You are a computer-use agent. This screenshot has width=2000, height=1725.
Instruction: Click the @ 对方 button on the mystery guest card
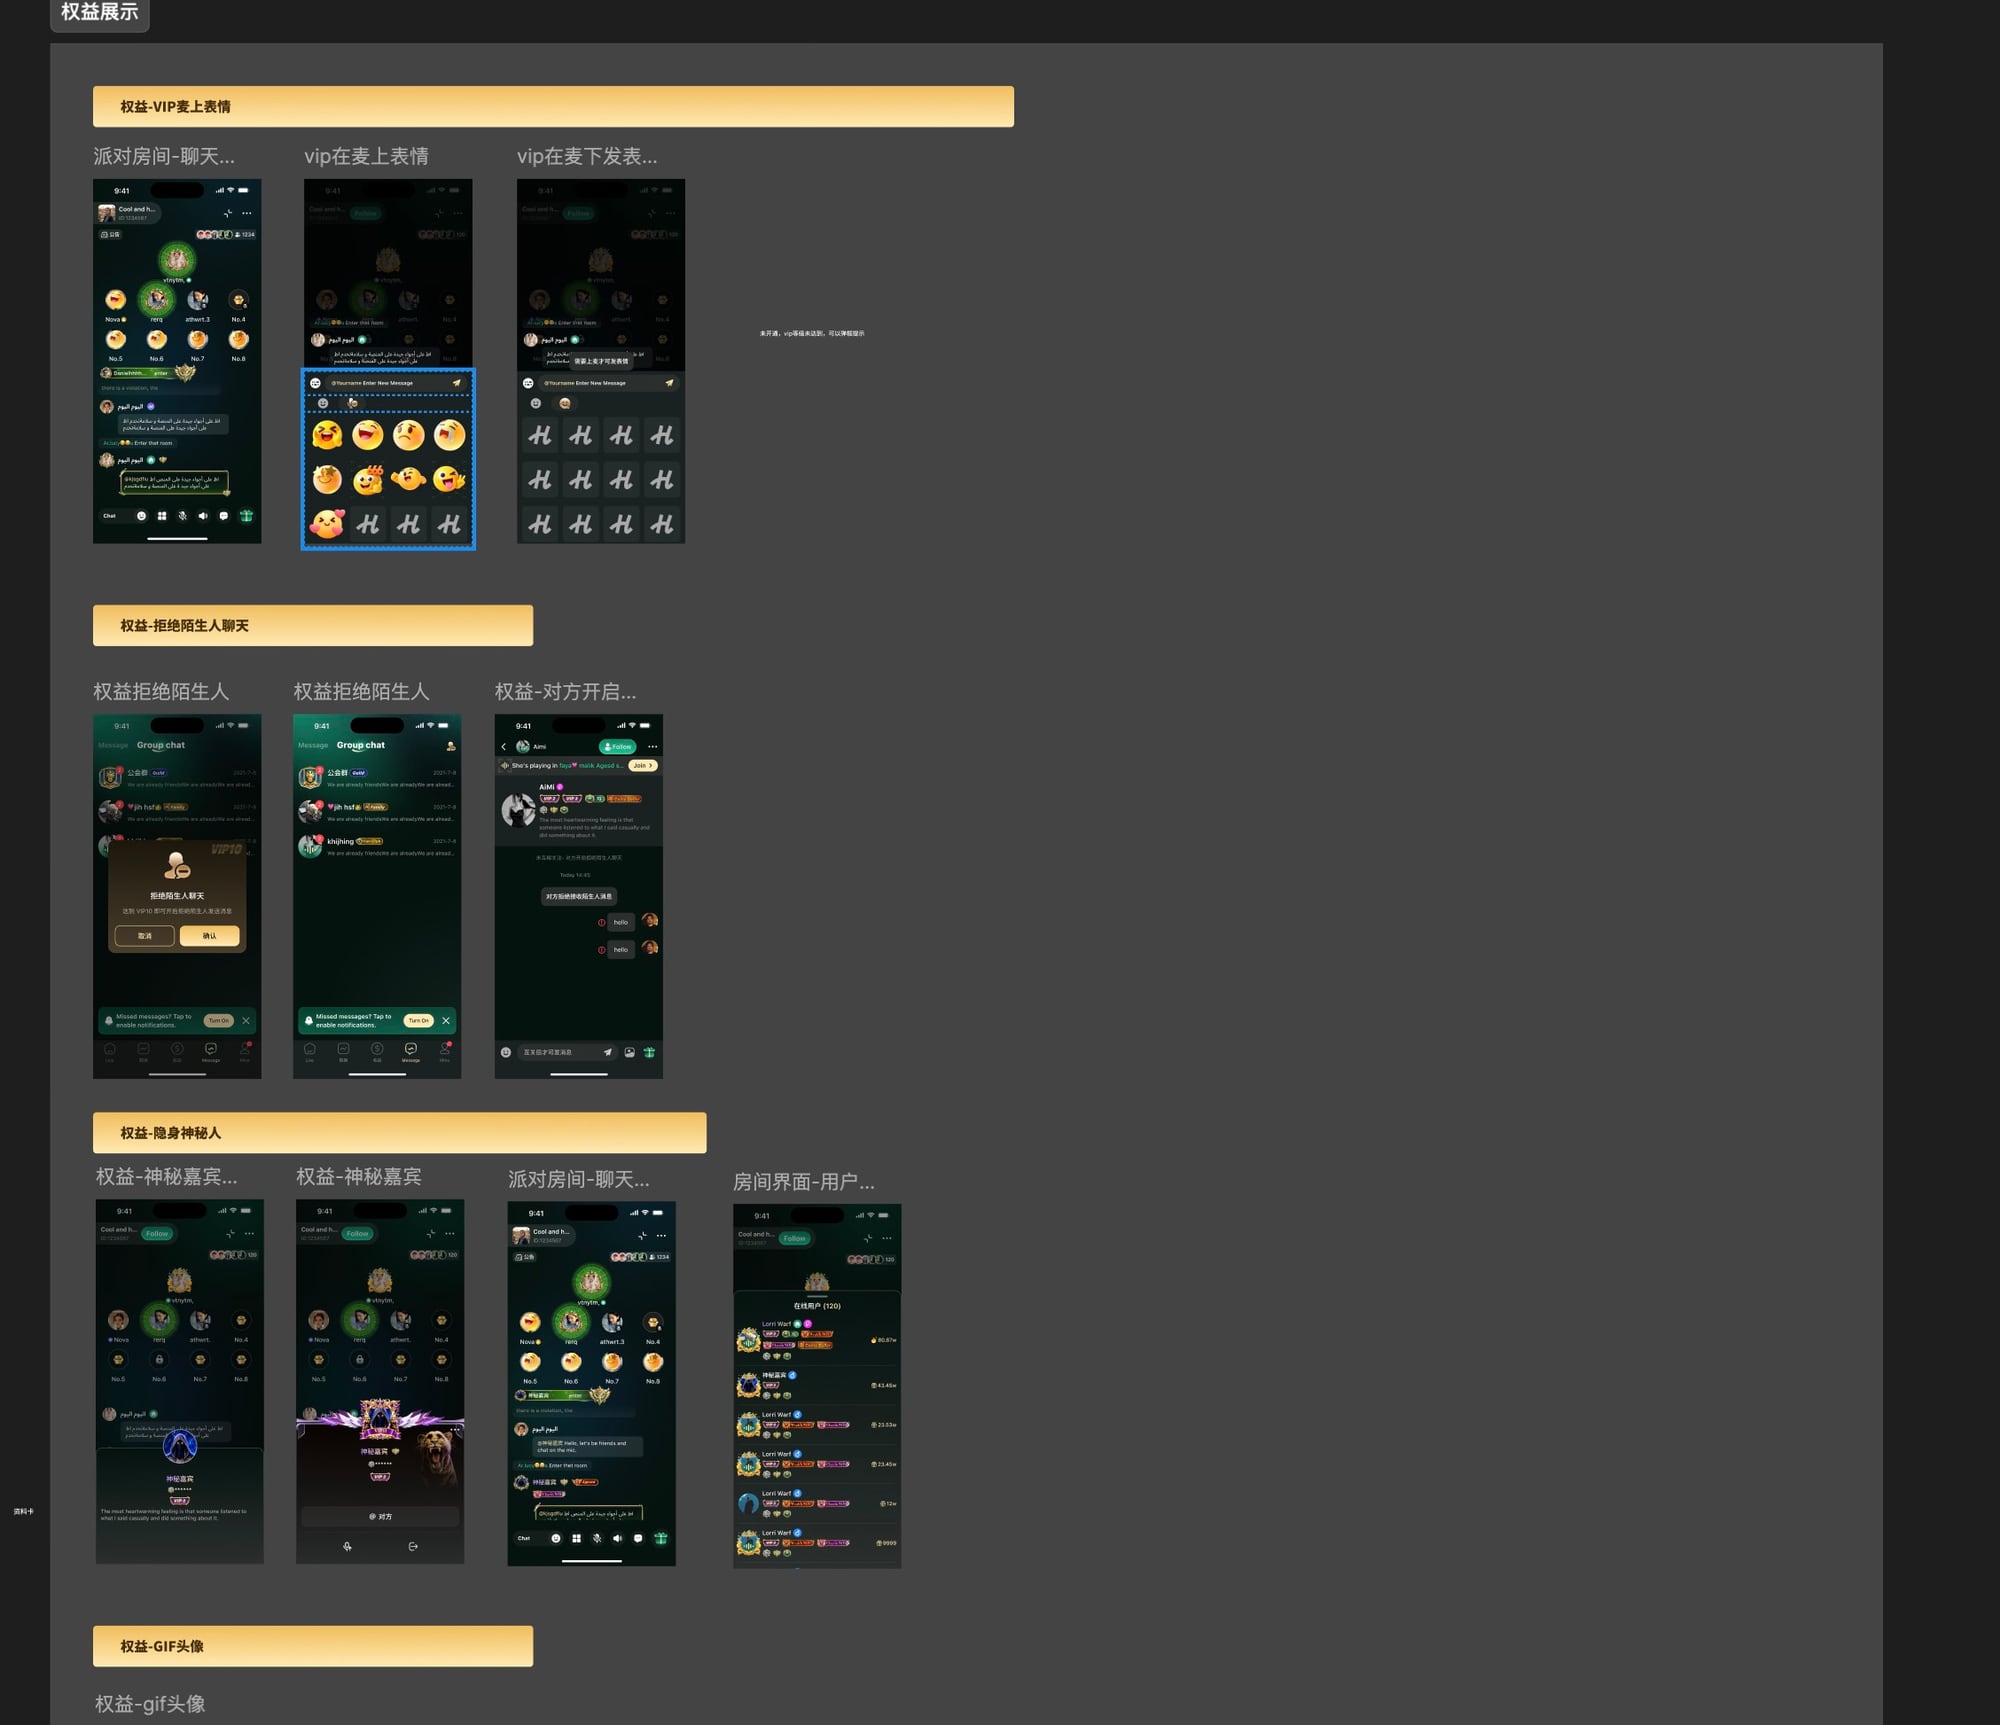click(x=380, y=1517)
